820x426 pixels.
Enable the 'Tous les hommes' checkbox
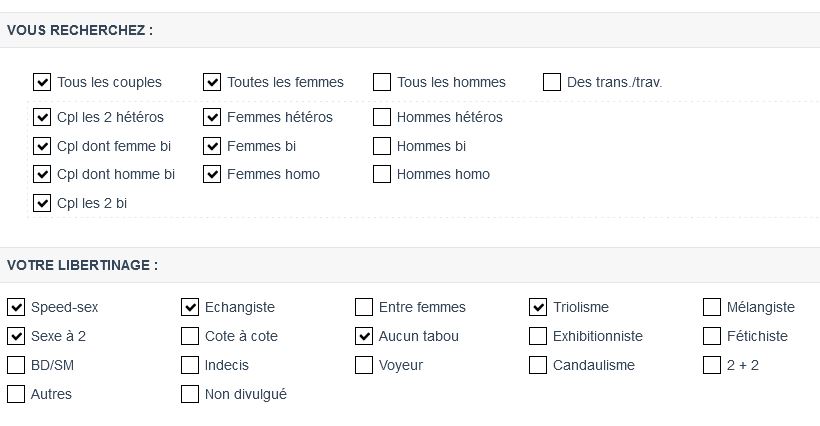coord(382,82)
